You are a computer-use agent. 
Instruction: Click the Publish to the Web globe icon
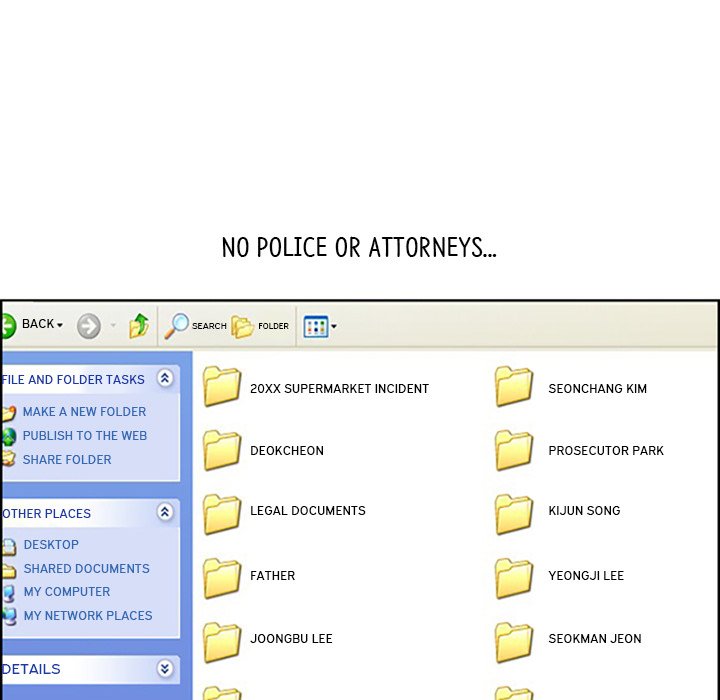coord(9,436)
